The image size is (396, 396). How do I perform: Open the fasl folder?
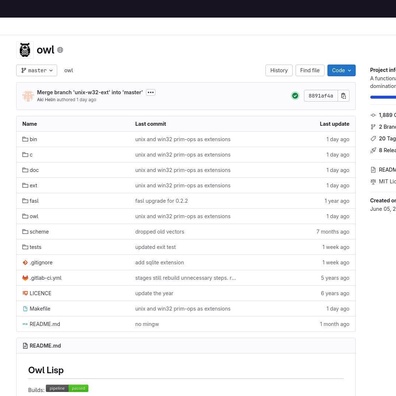click(x=34, y=201)
